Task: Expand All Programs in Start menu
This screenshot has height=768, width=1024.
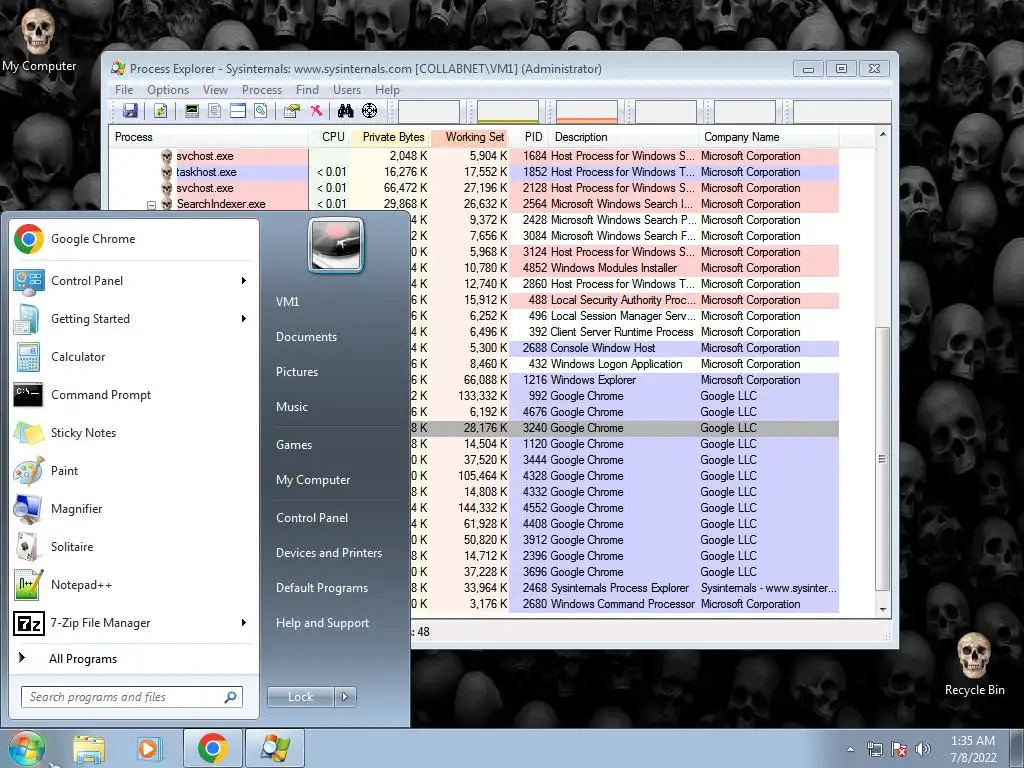Action: [83, 659]
